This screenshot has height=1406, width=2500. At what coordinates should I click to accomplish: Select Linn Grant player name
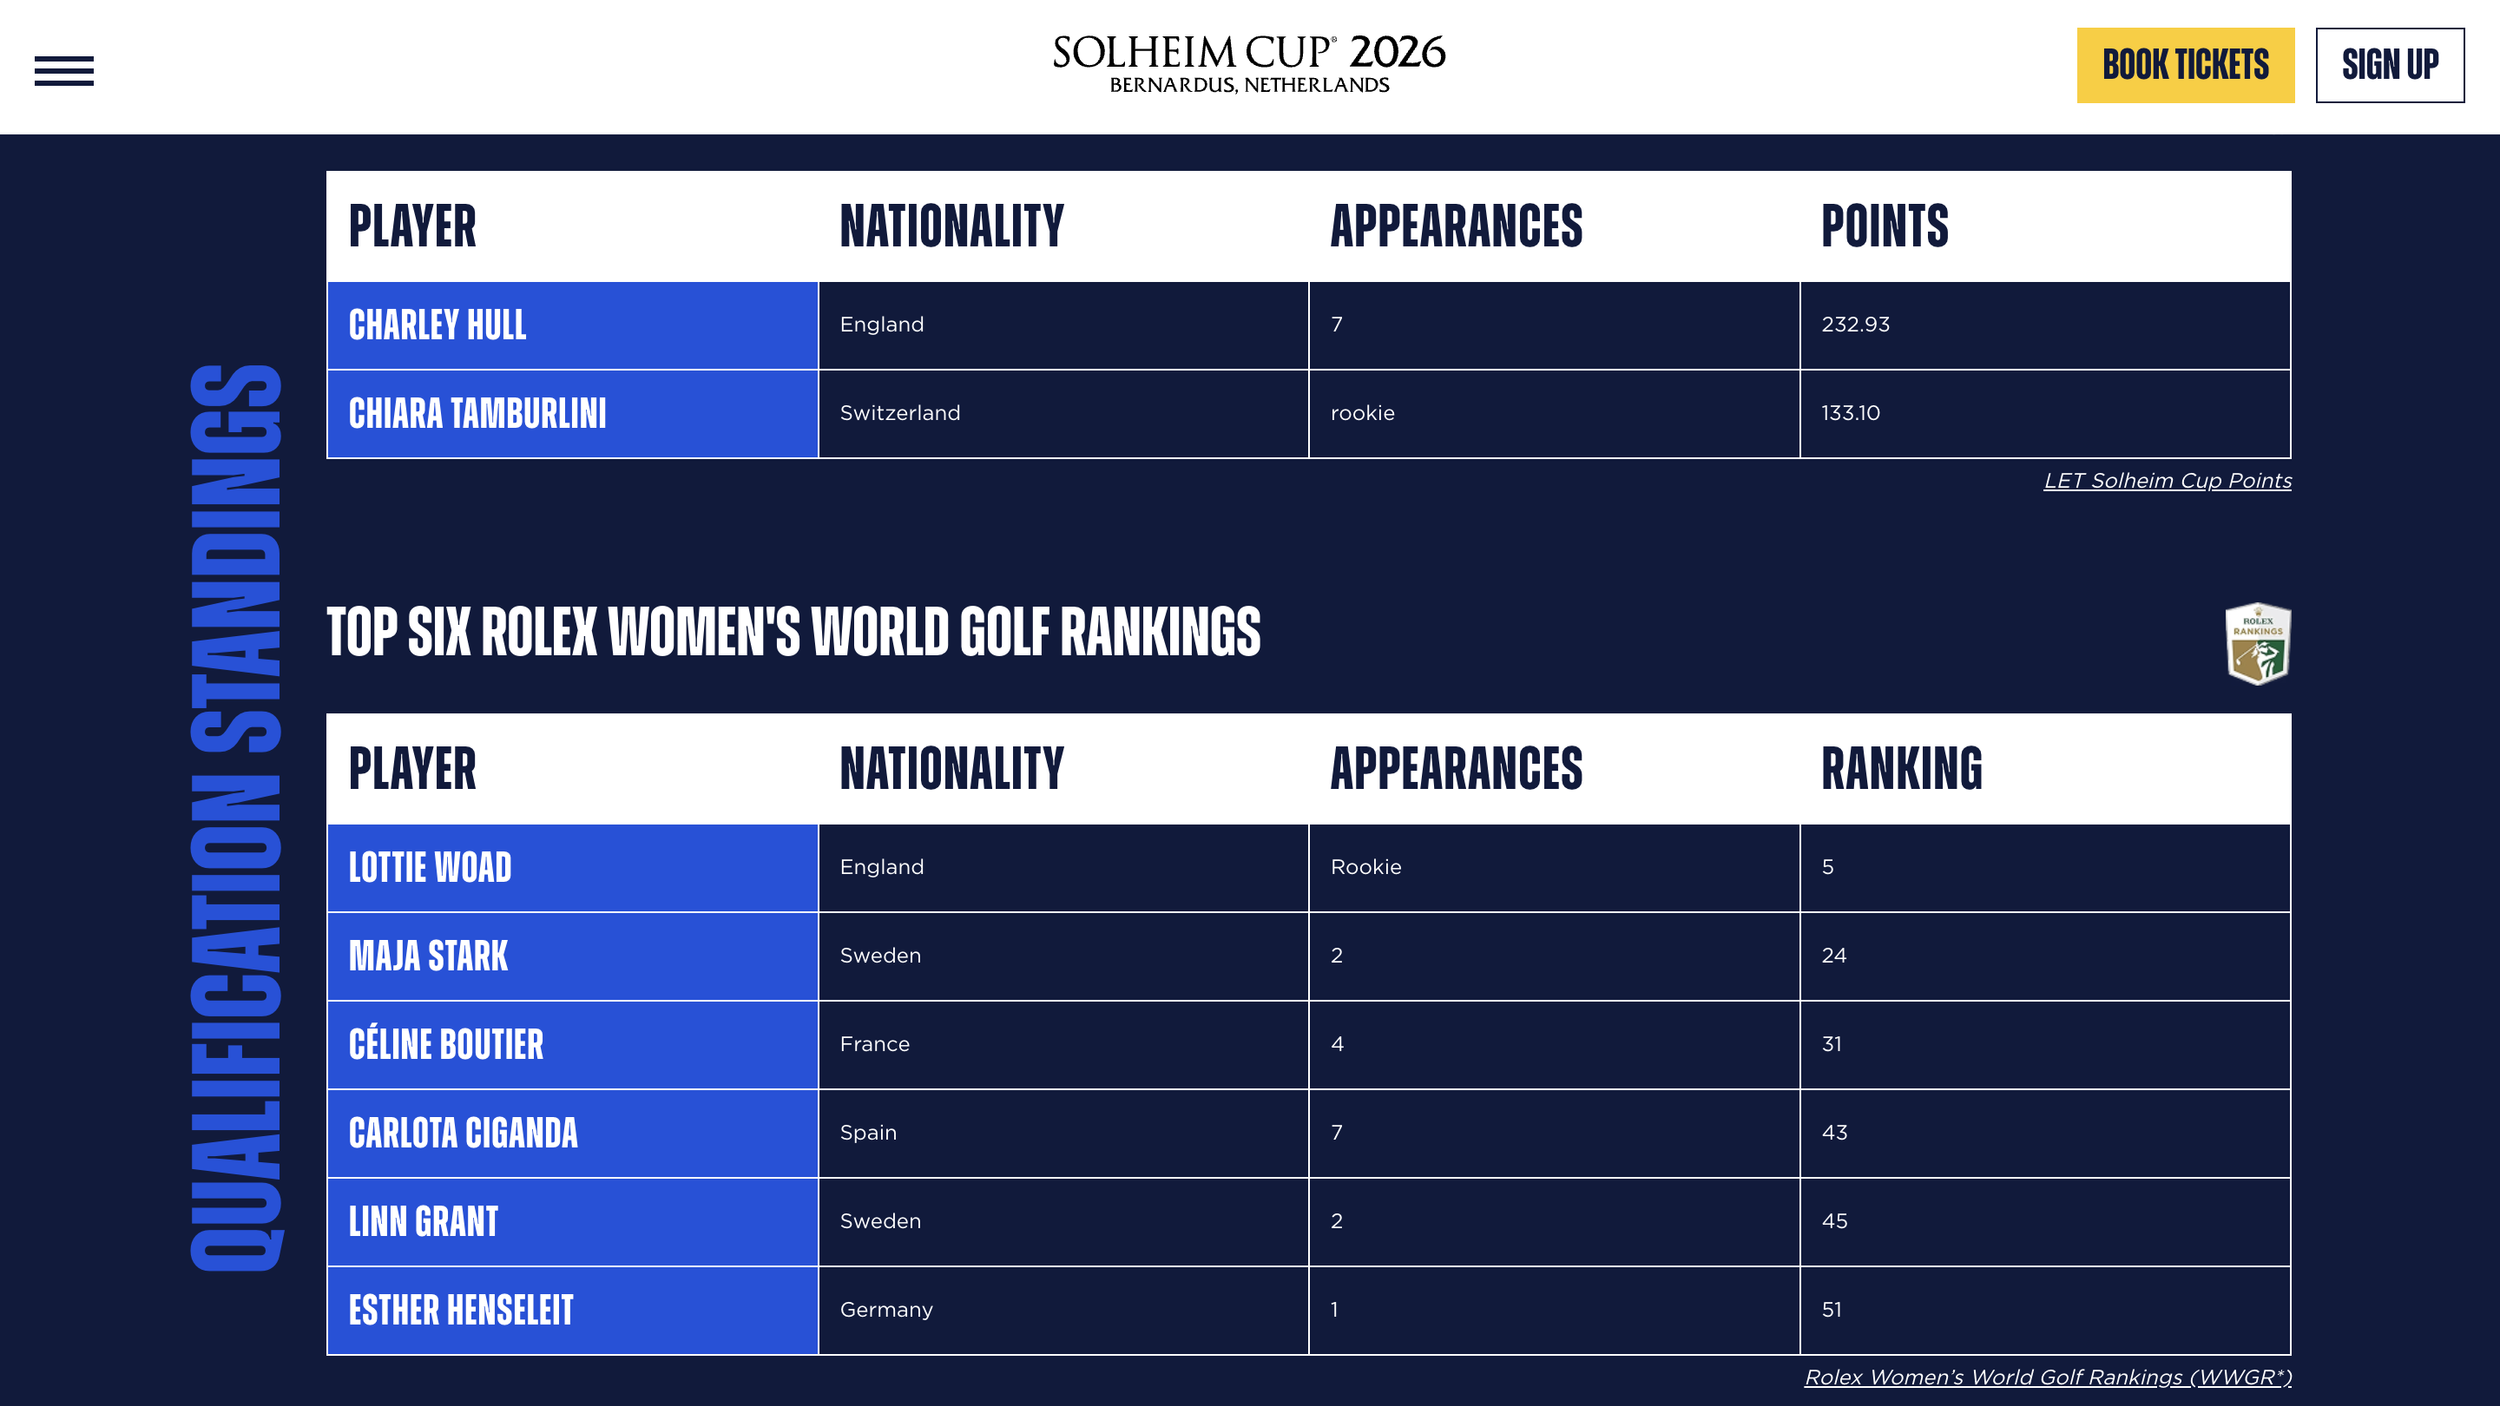coord(423,1222)
